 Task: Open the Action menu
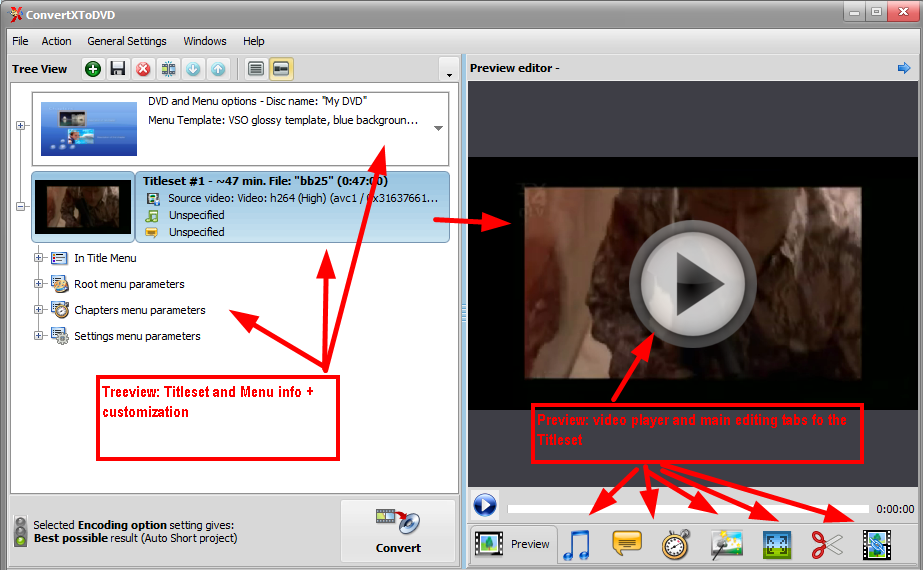tap(57, 41)
